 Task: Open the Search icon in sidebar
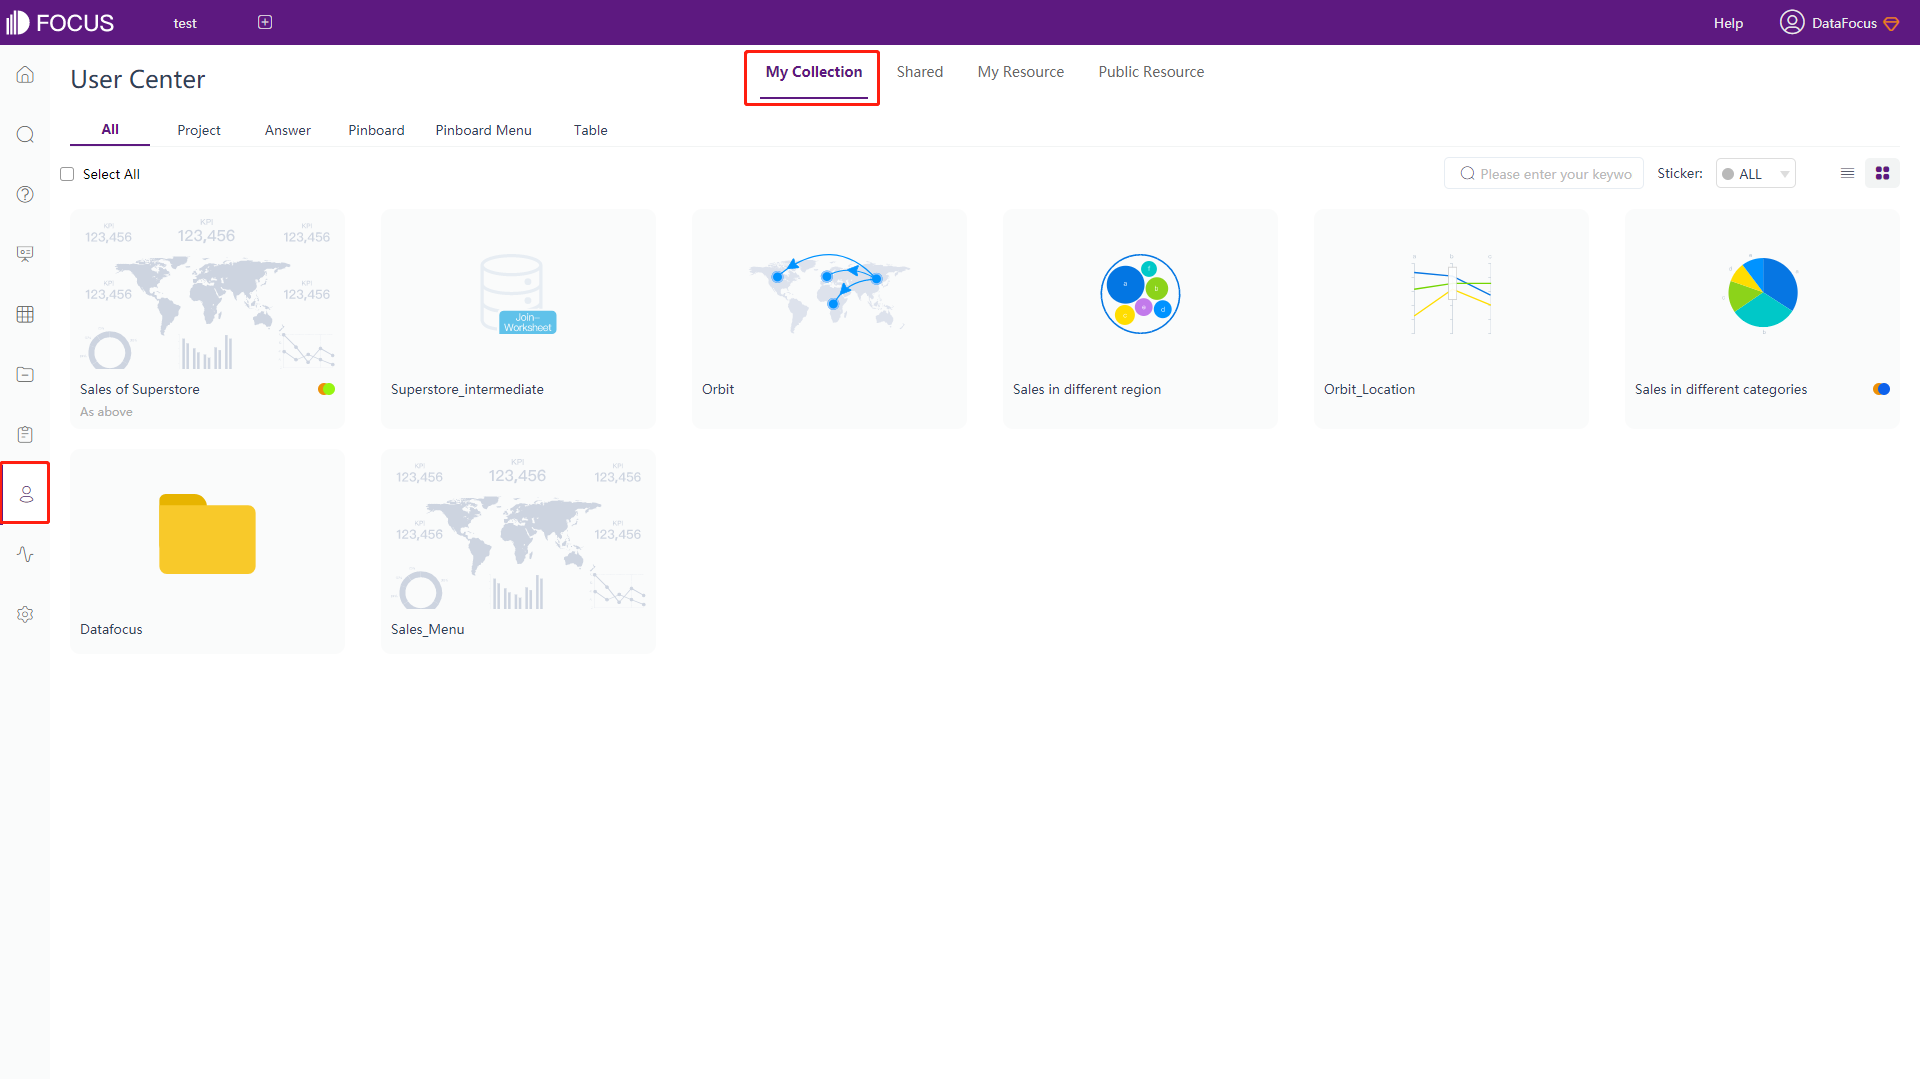(x=25, y=135)
